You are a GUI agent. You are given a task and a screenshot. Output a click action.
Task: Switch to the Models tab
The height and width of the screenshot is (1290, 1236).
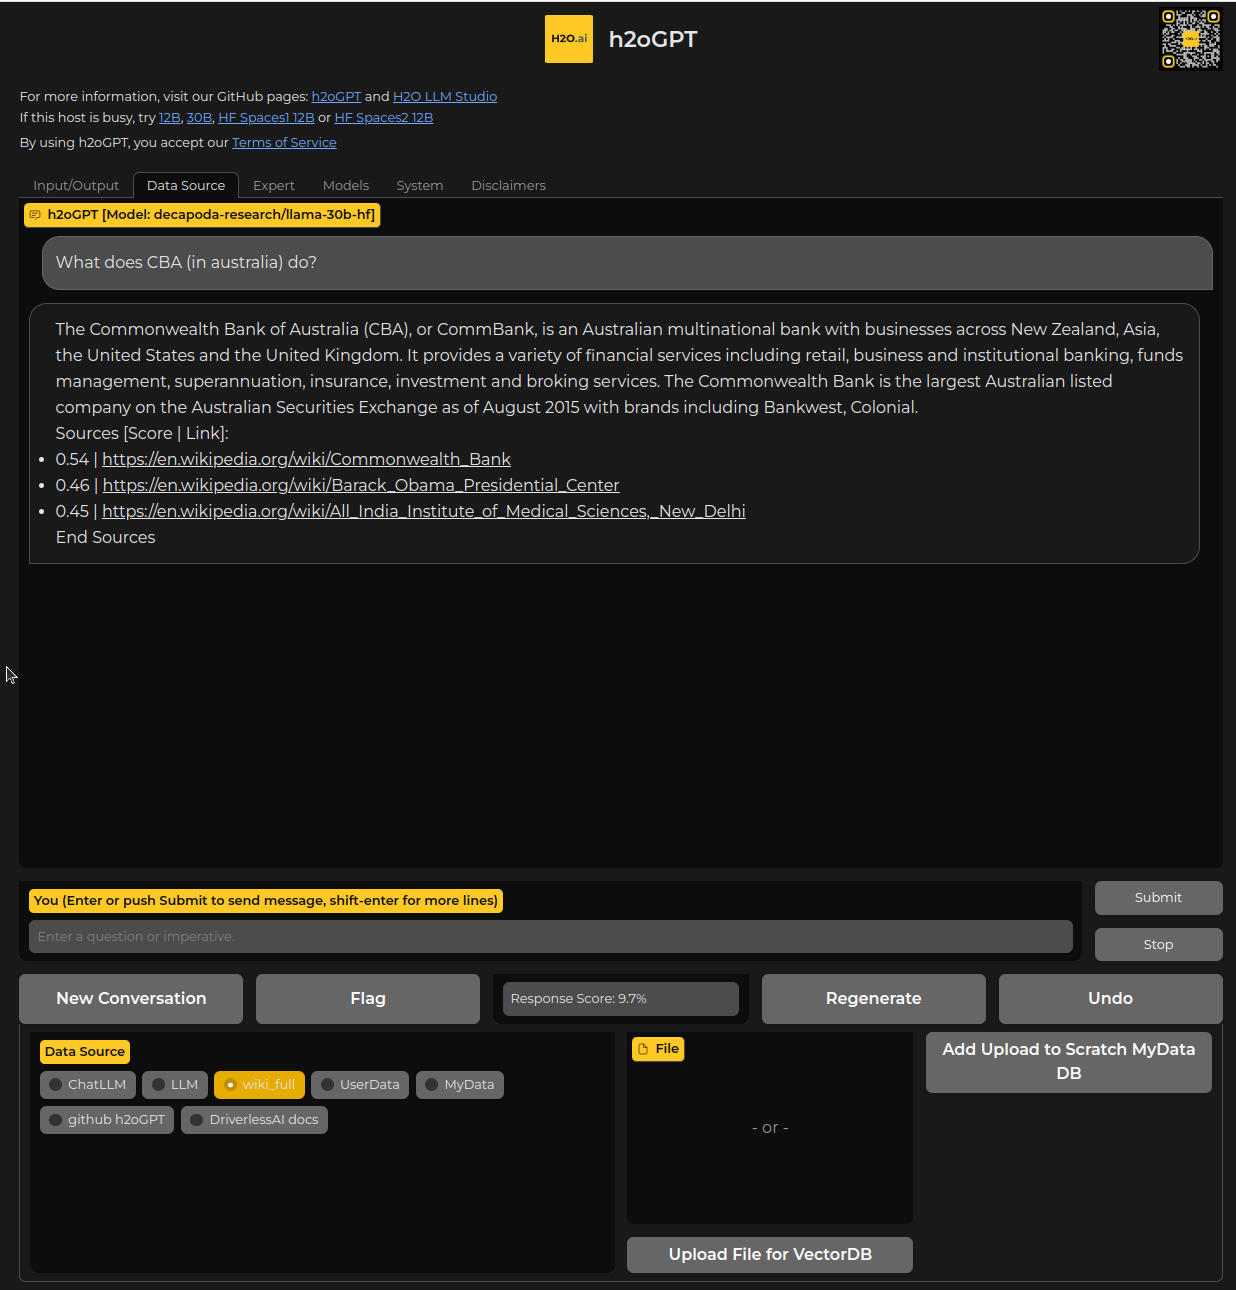click(345, 185)
